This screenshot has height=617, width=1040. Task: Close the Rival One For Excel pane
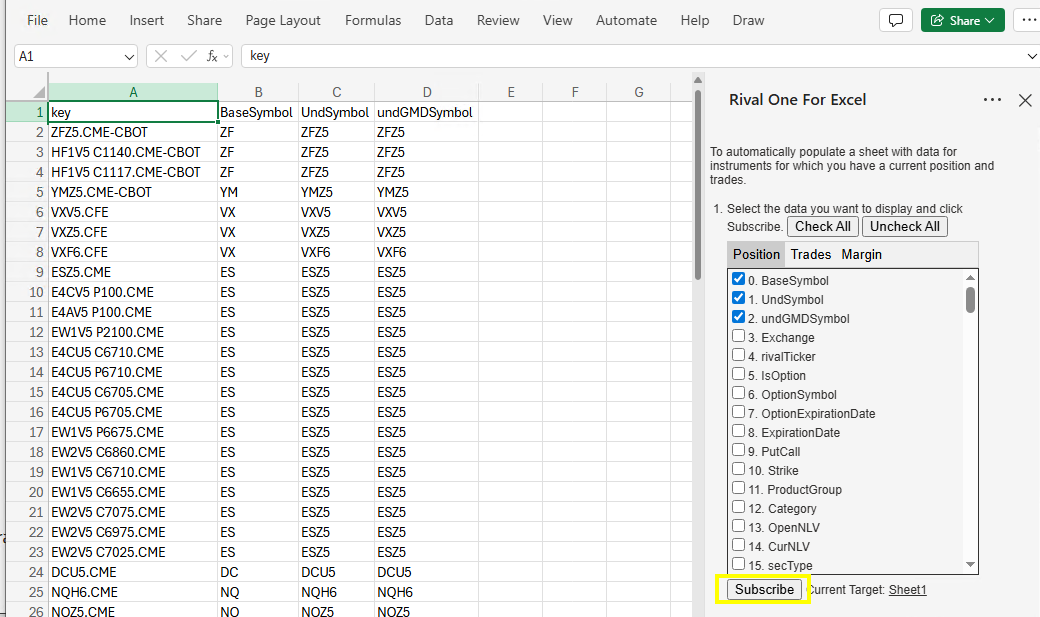1025,100
